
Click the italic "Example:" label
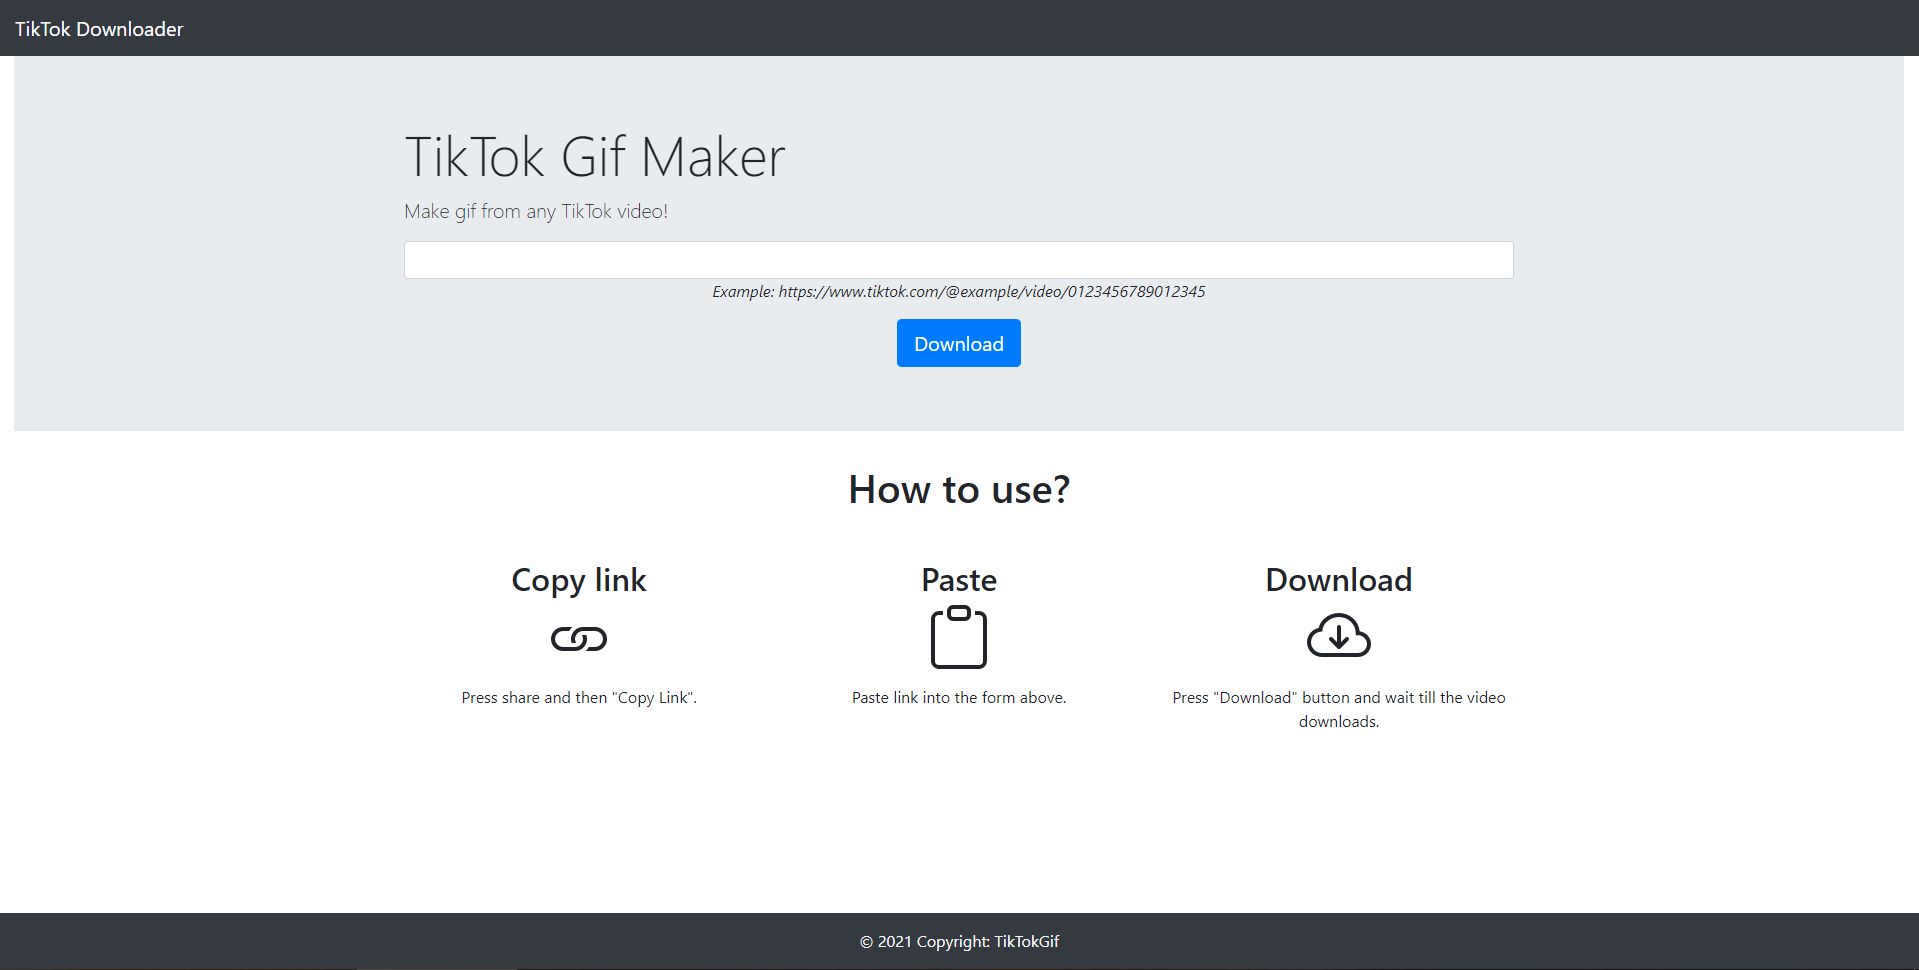click(x=742, y=292)
